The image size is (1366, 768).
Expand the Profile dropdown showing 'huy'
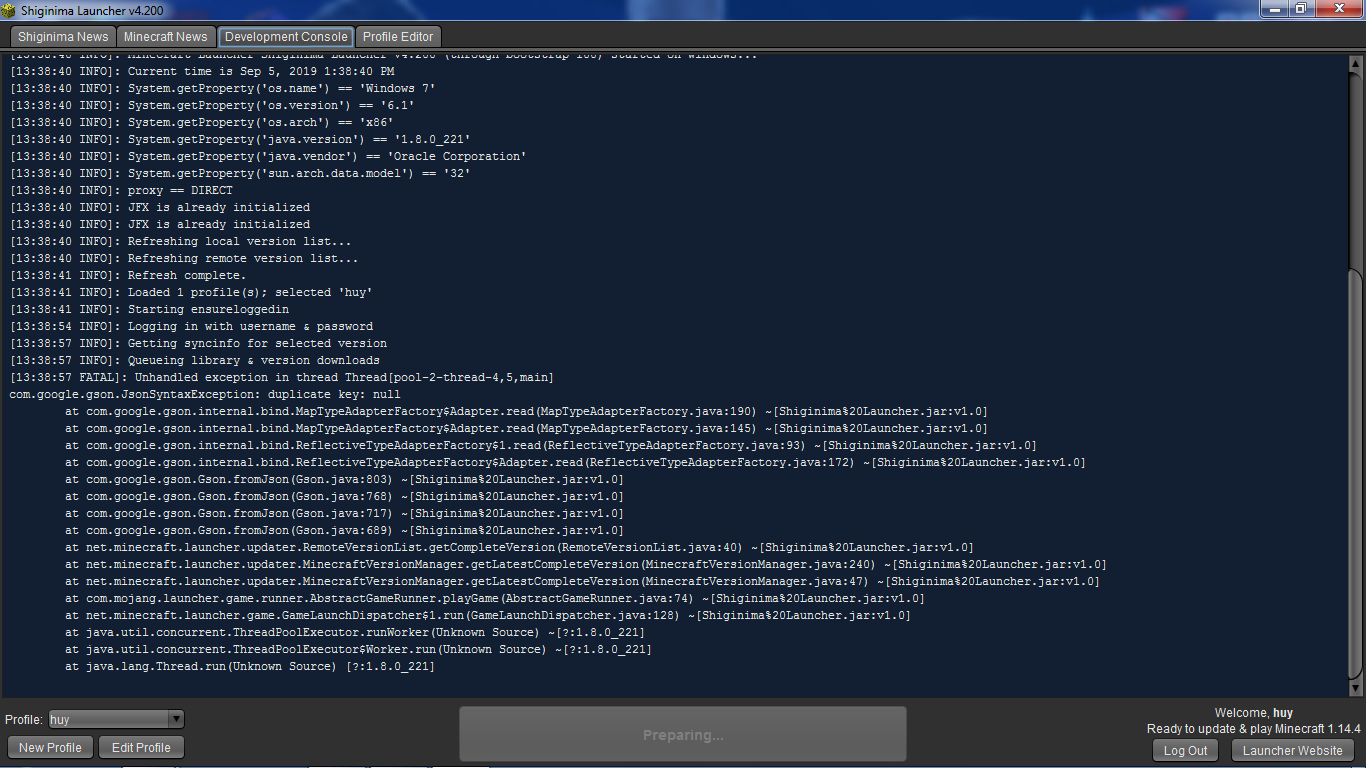pos(116,719)
